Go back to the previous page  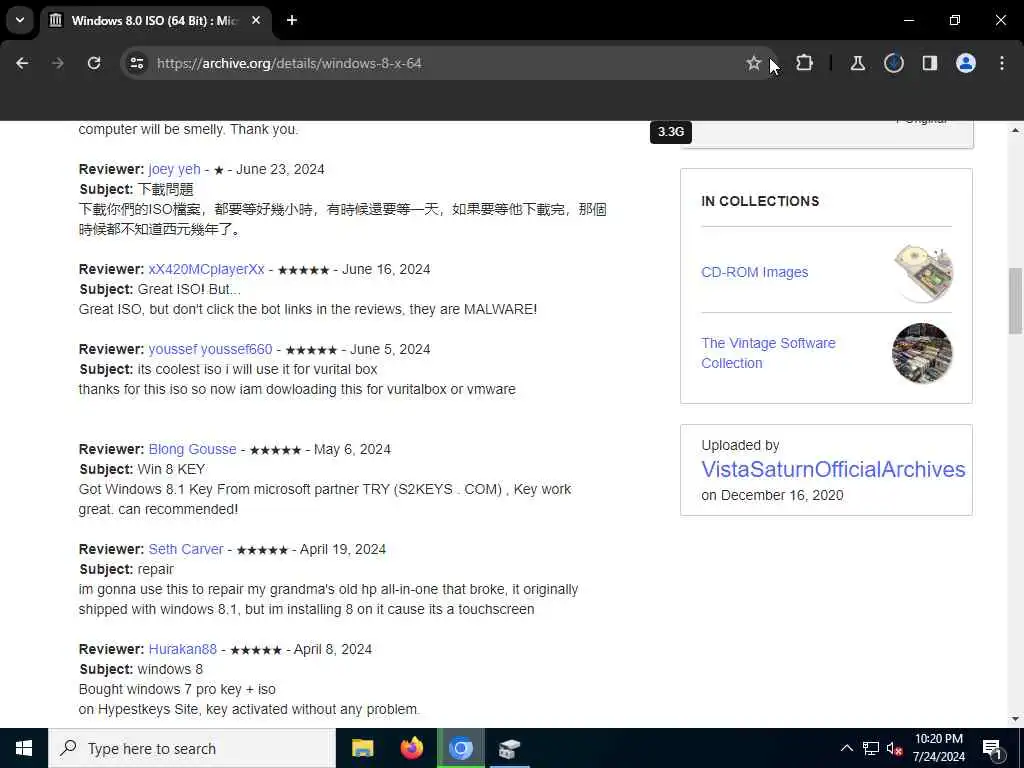coord(22,63)
